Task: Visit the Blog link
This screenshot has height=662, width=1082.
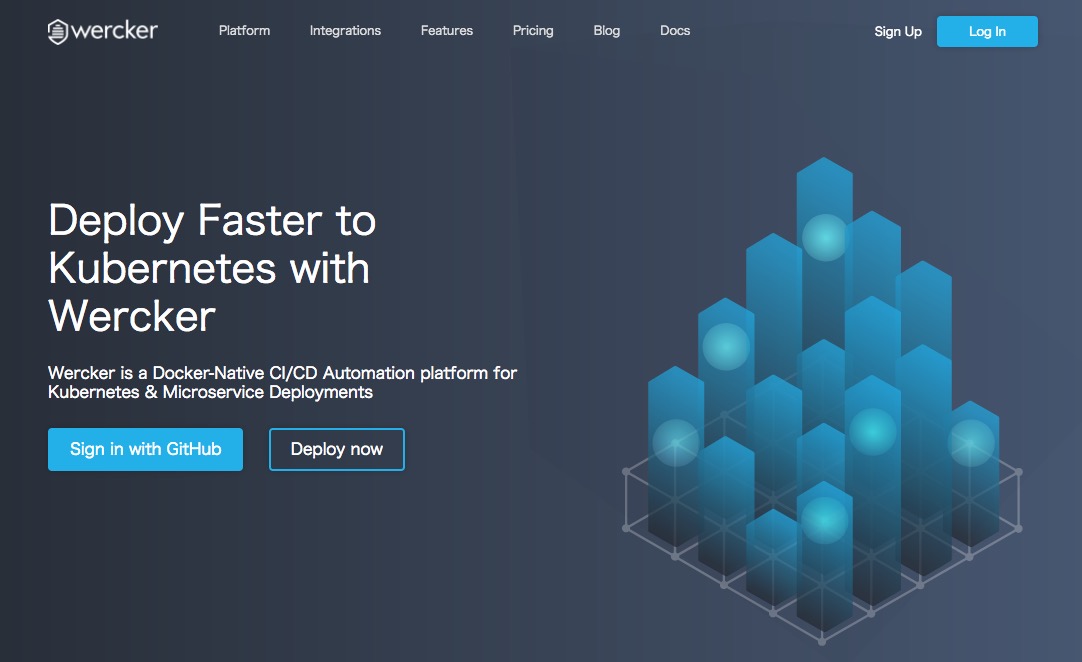Action: click(606, 31)
